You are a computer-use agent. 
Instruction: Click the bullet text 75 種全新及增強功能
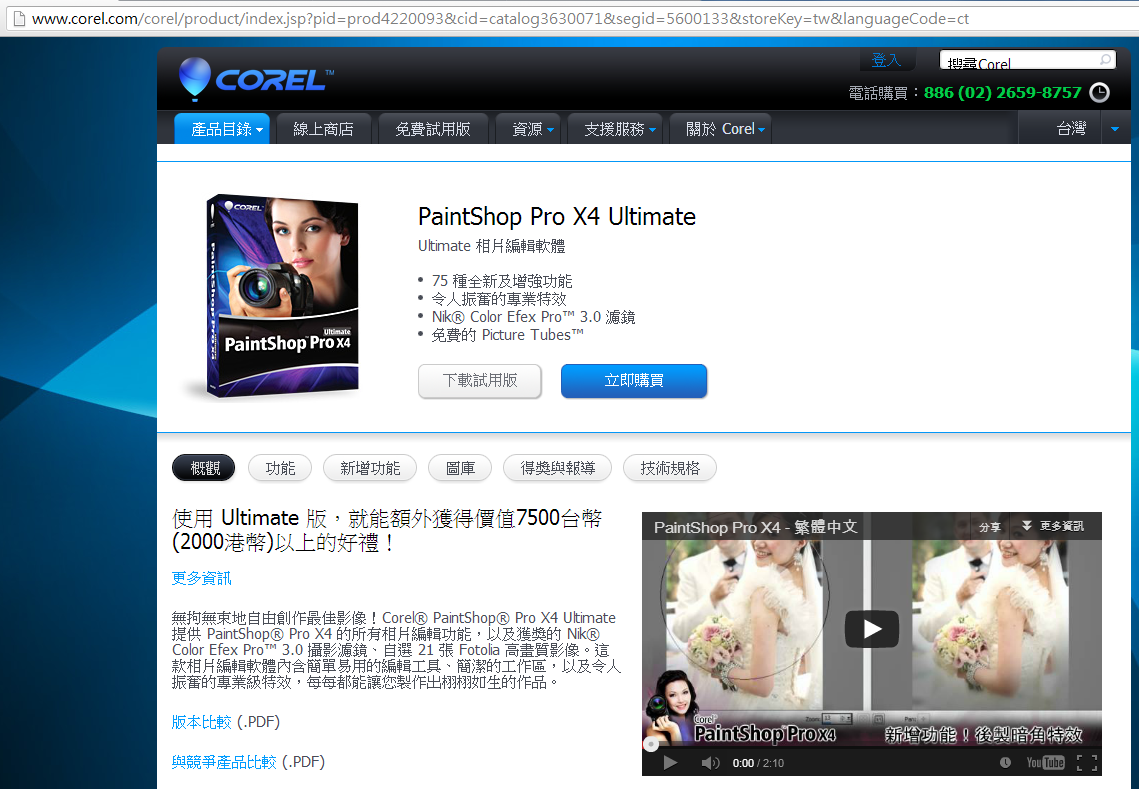(x=502, y=281)
